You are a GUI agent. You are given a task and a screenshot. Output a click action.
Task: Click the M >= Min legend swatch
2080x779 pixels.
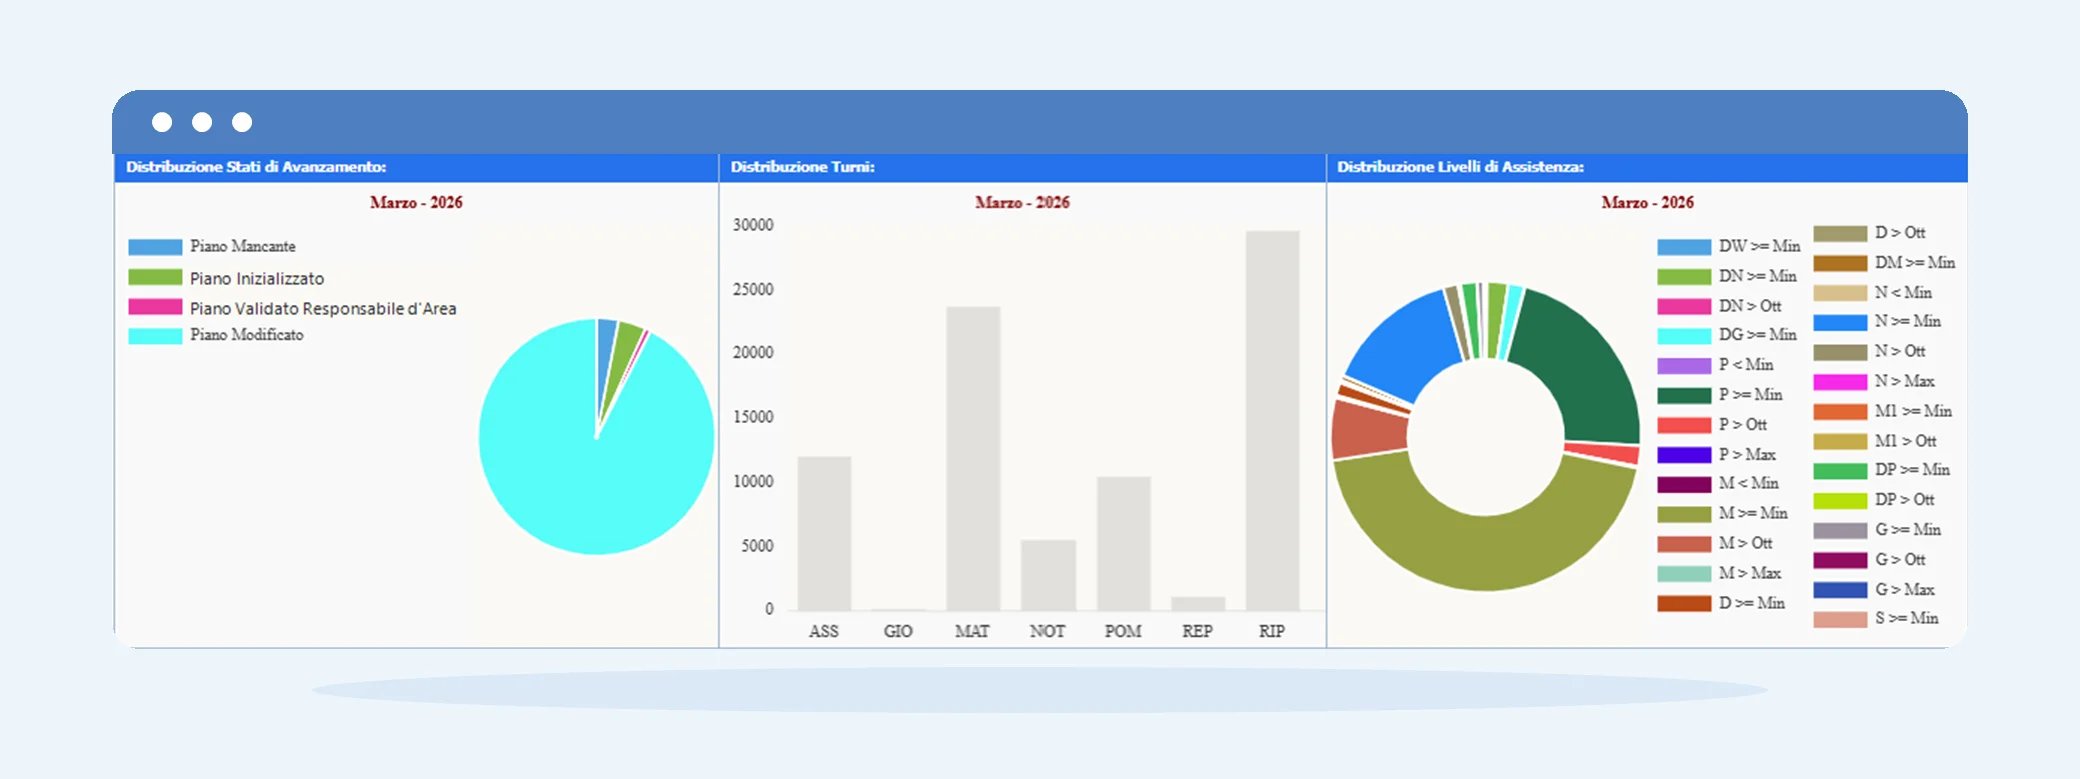click(x=1684, y=514)
